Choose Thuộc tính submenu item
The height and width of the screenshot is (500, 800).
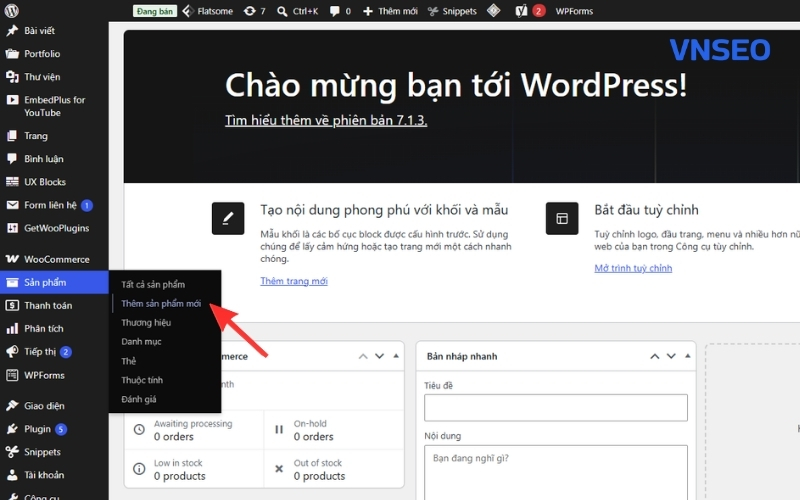142,380
